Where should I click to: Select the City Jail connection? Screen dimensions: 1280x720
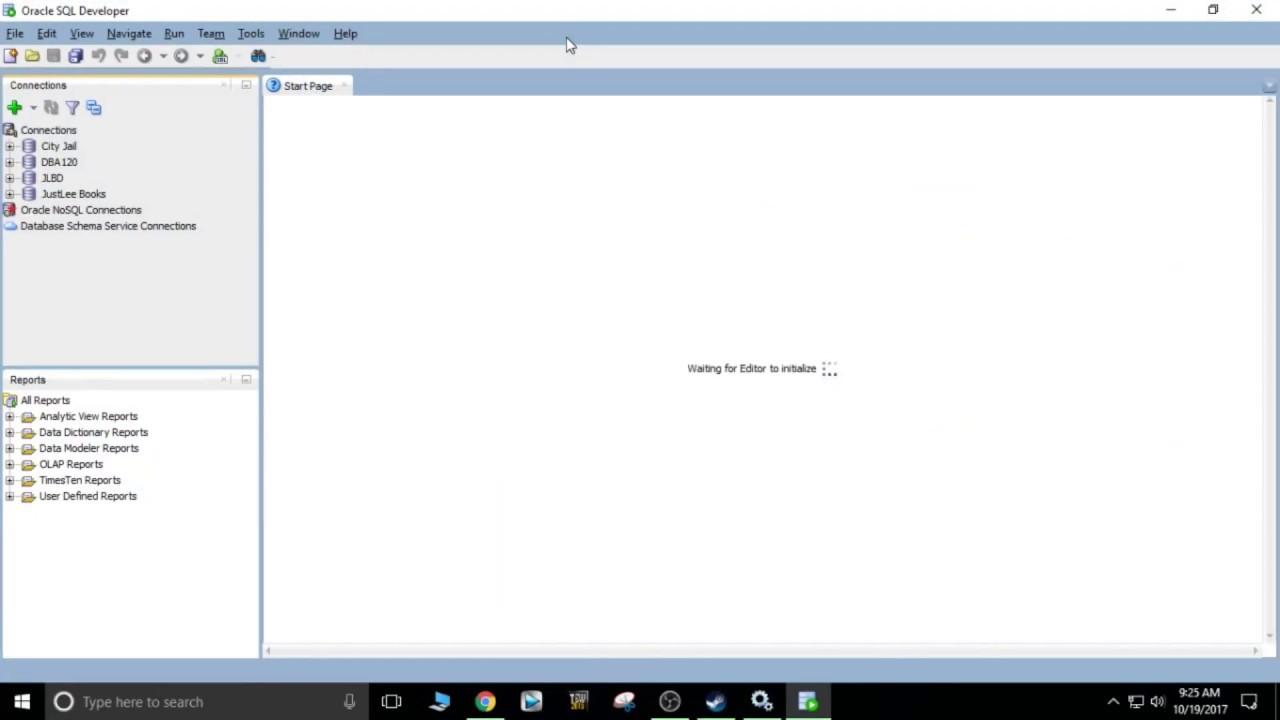pos(58,146)
